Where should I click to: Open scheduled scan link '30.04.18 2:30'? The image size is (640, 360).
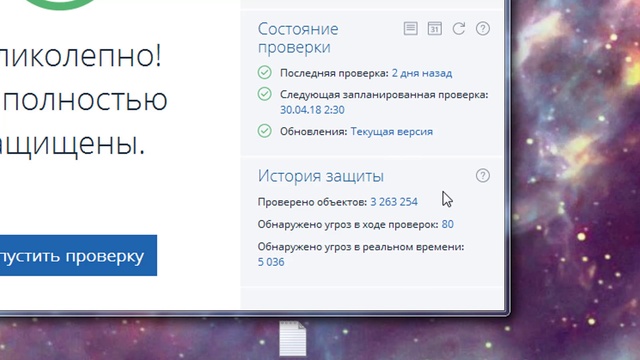click(312, 110)
